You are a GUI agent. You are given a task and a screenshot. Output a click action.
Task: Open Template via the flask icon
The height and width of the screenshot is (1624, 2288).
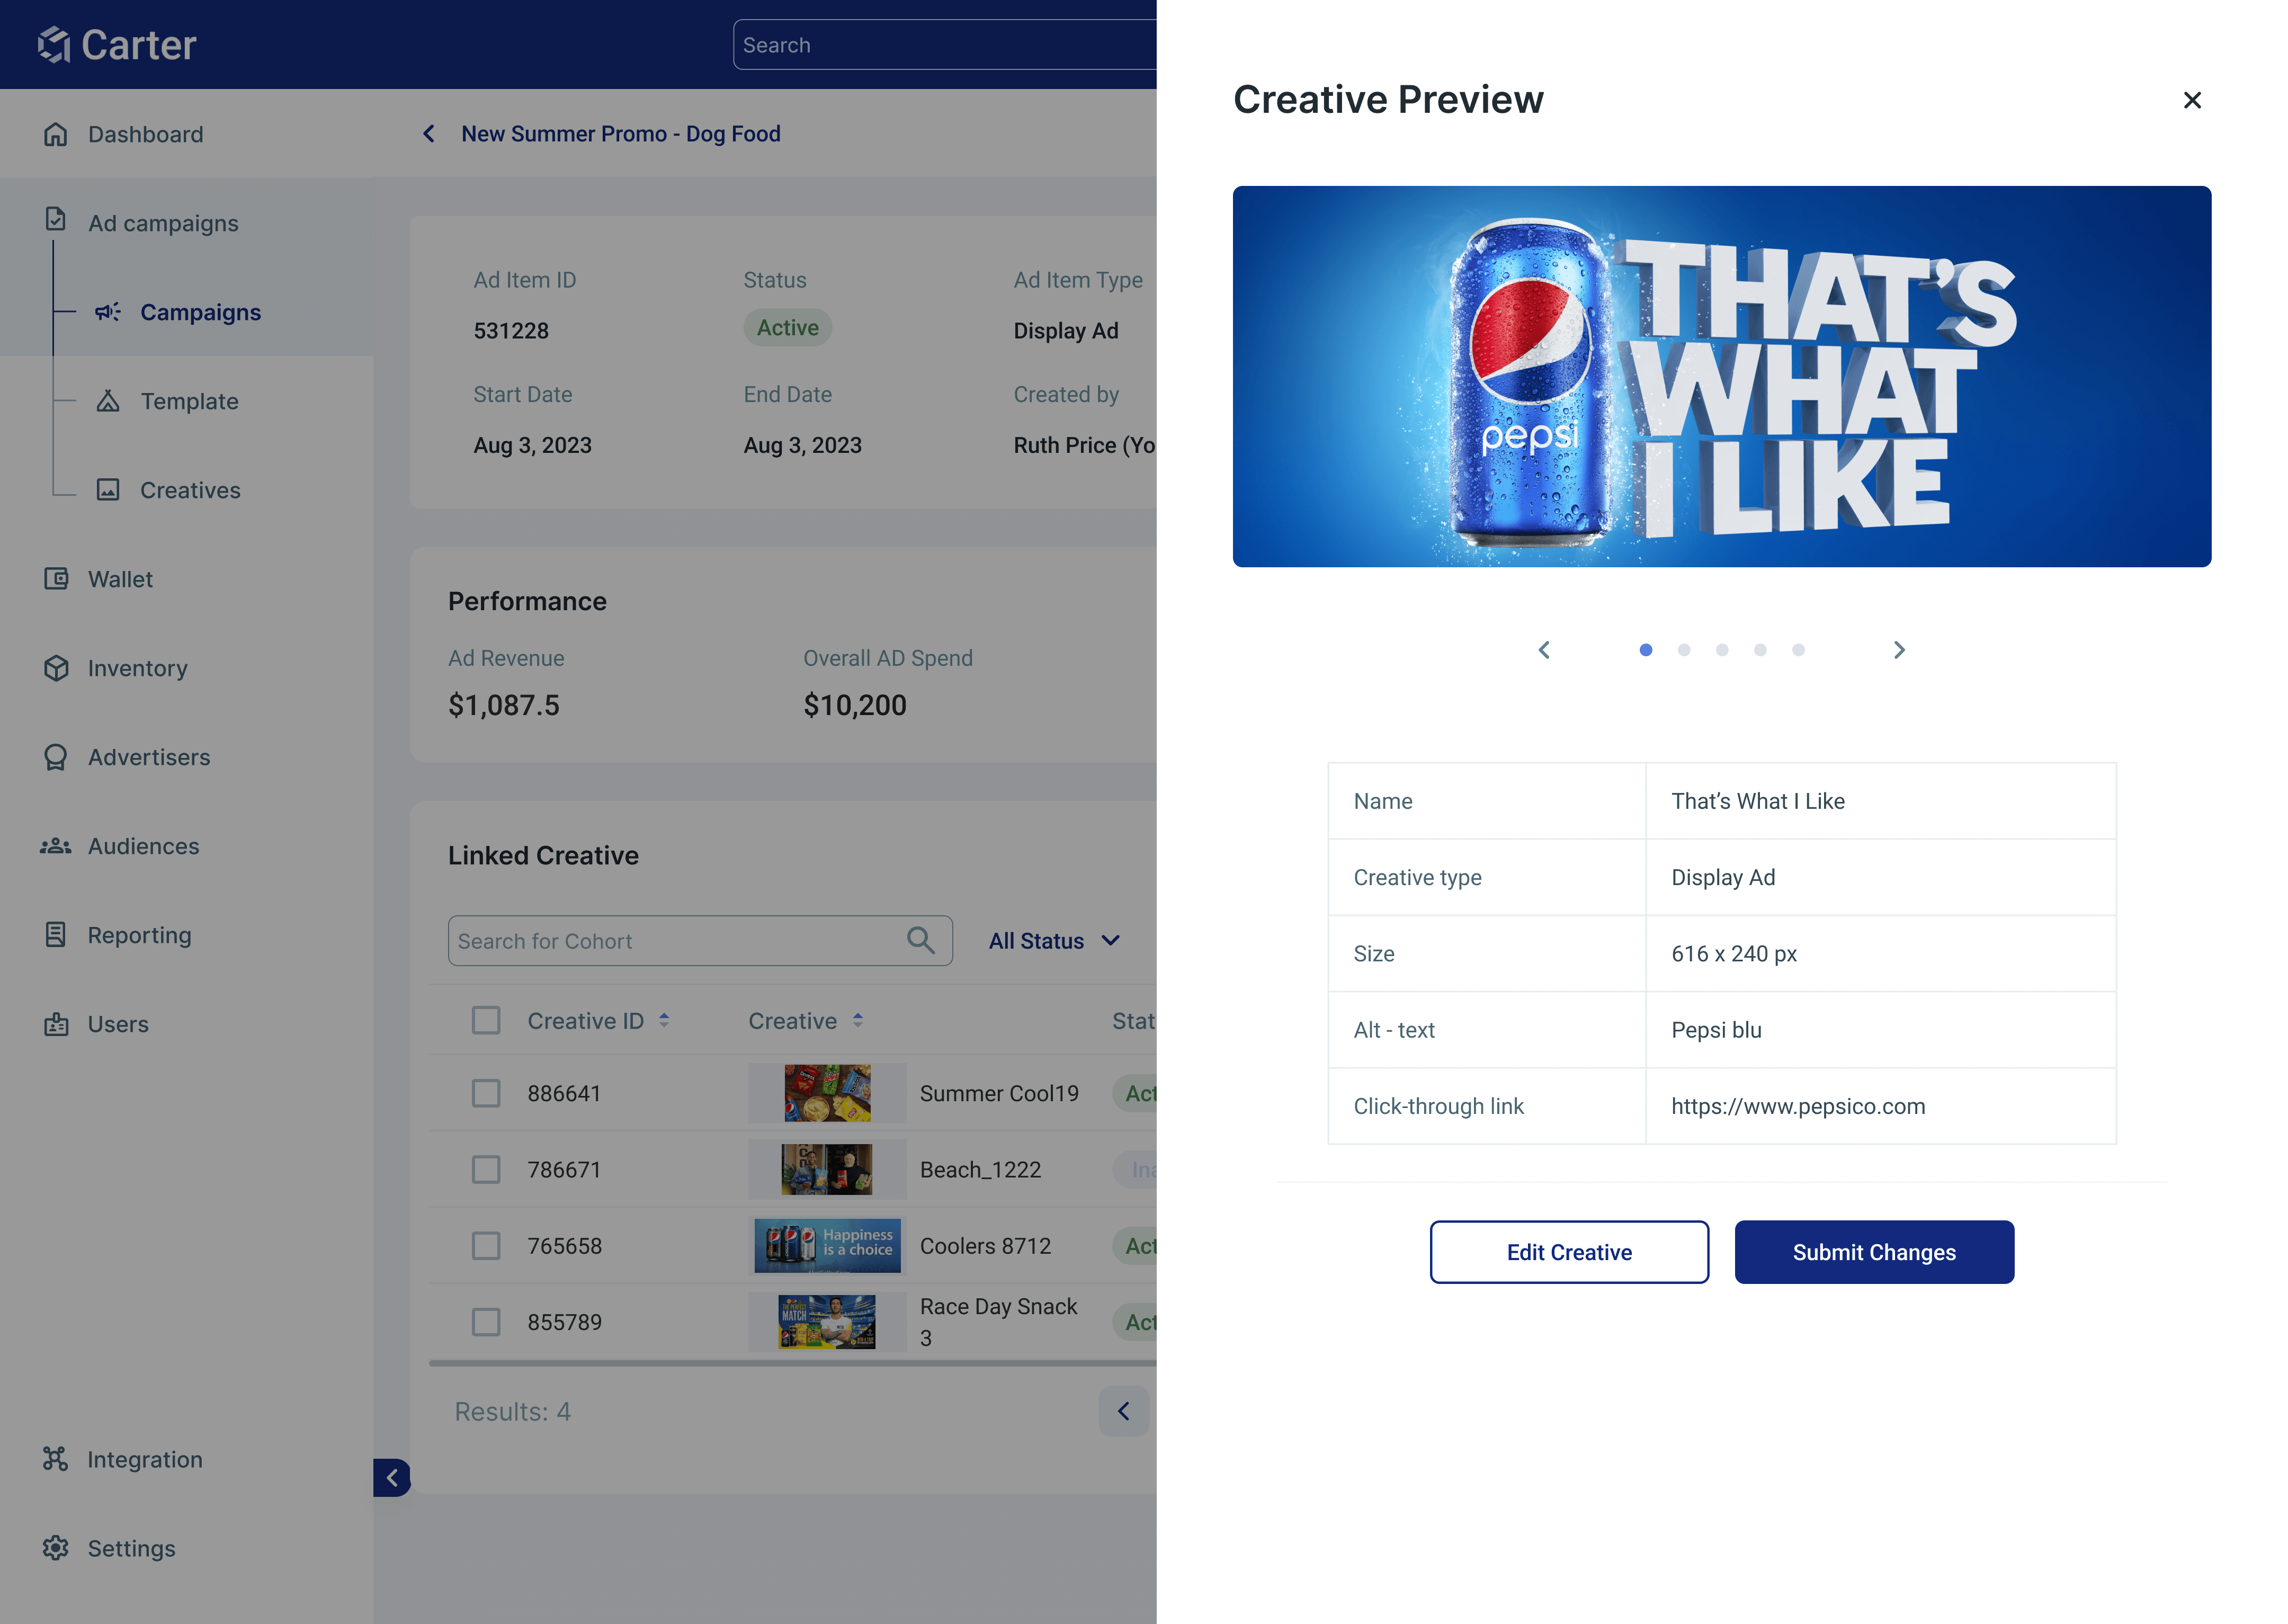point(110,401)
